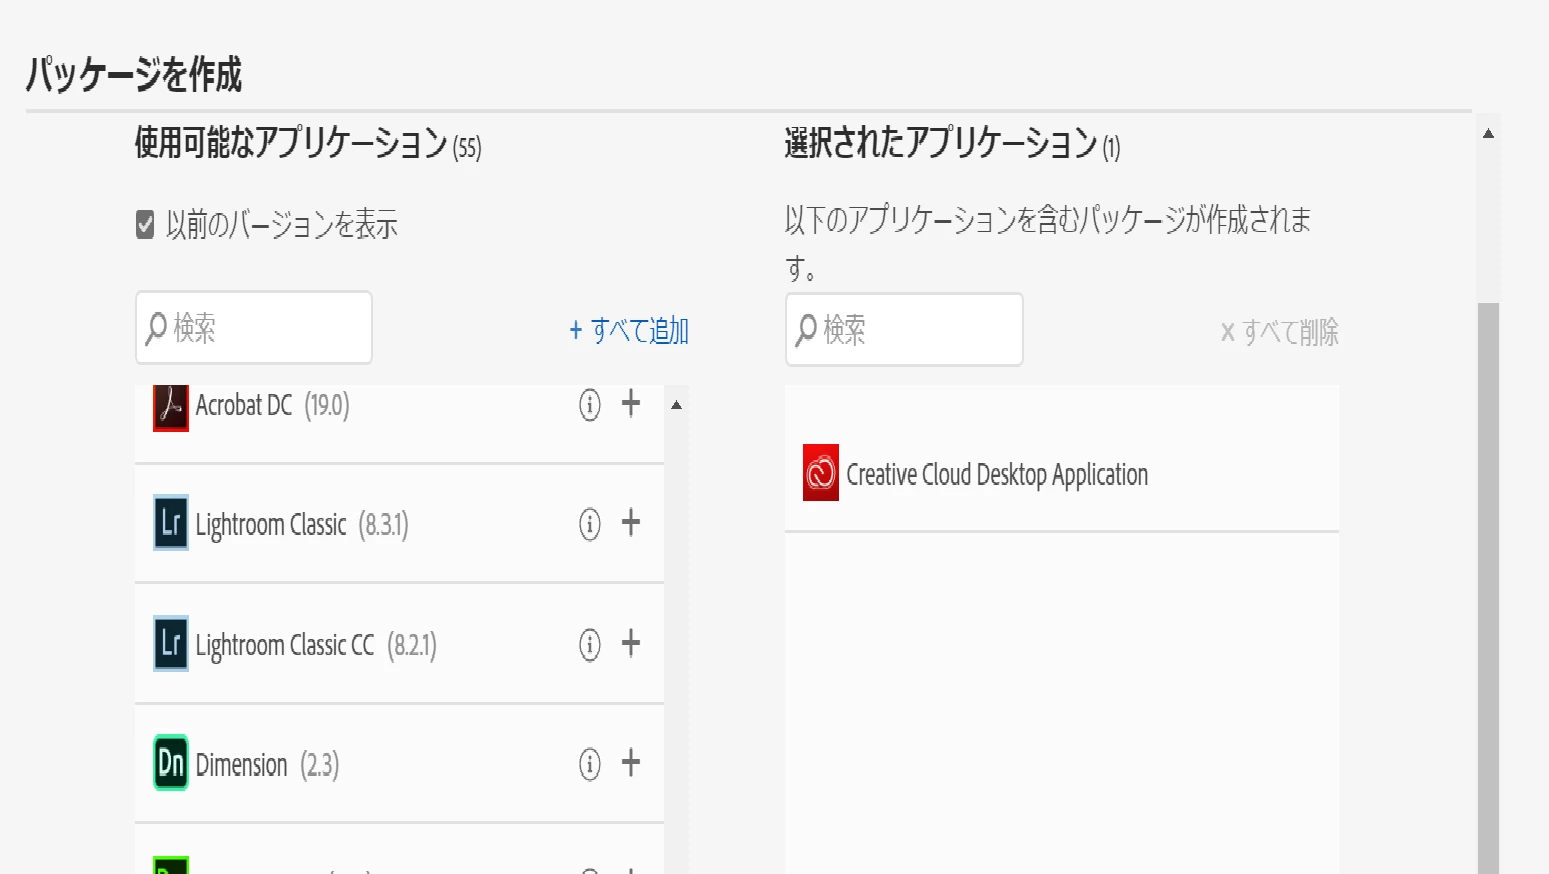Click the パッケージを作成 title
Screen dimensions: 1549x874
click(x=134, y=74)
